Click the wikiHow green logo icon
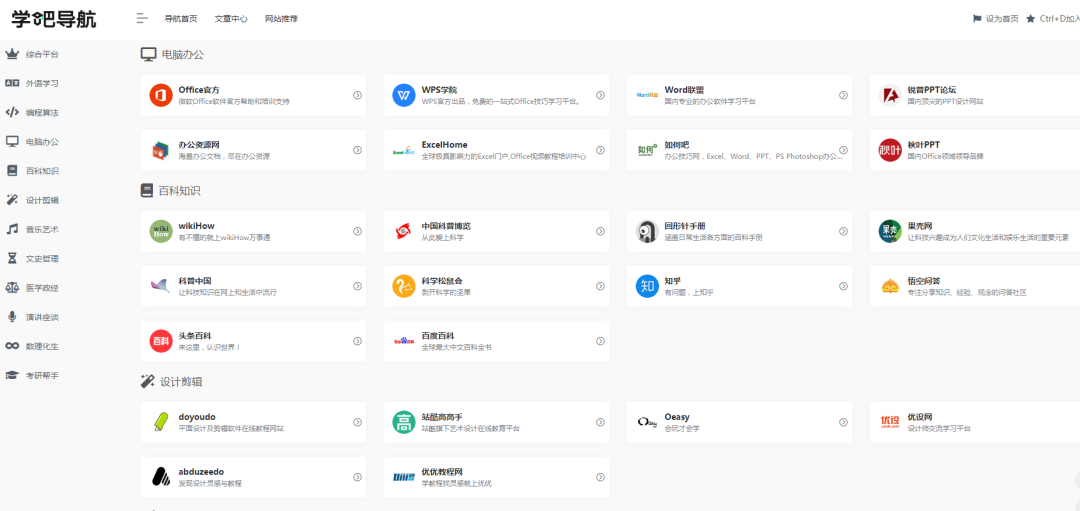 pyautogui.click(x=160, y=231)
